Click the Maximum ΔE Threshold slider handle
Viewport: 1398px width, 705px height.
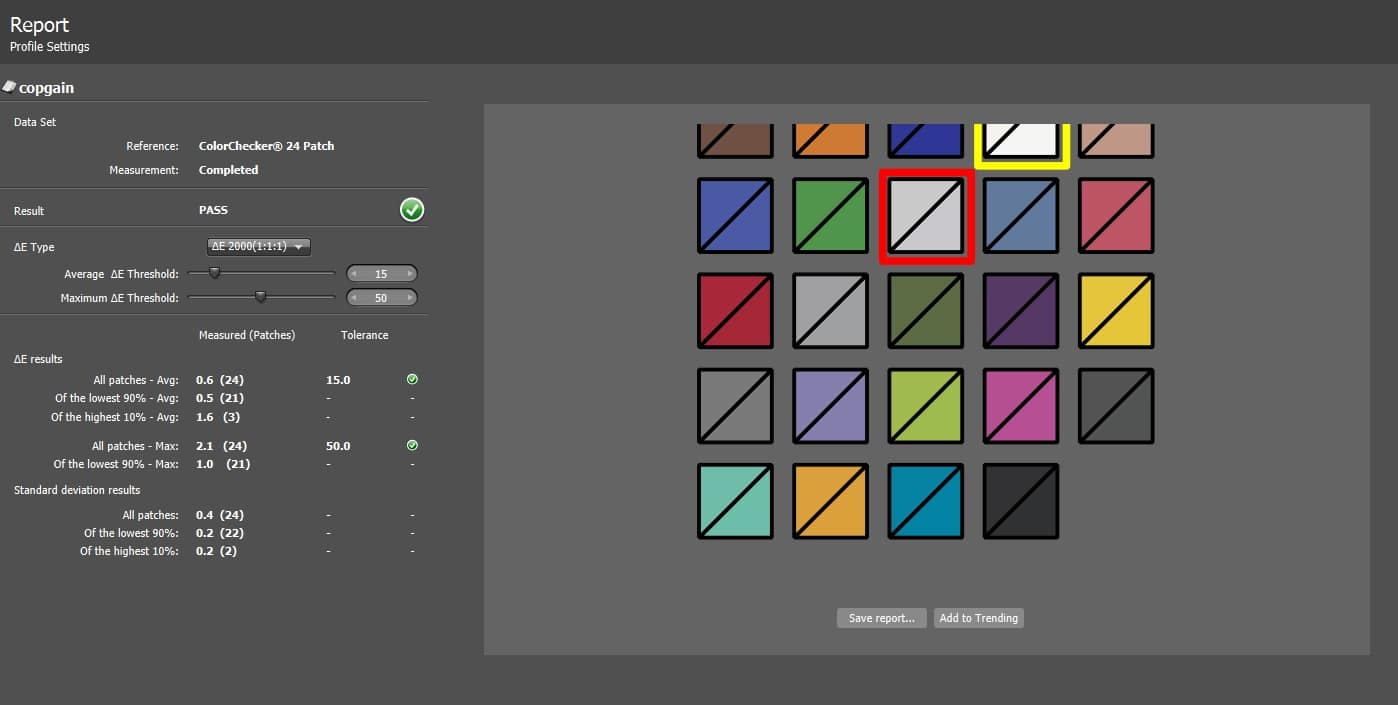[261, 297]
